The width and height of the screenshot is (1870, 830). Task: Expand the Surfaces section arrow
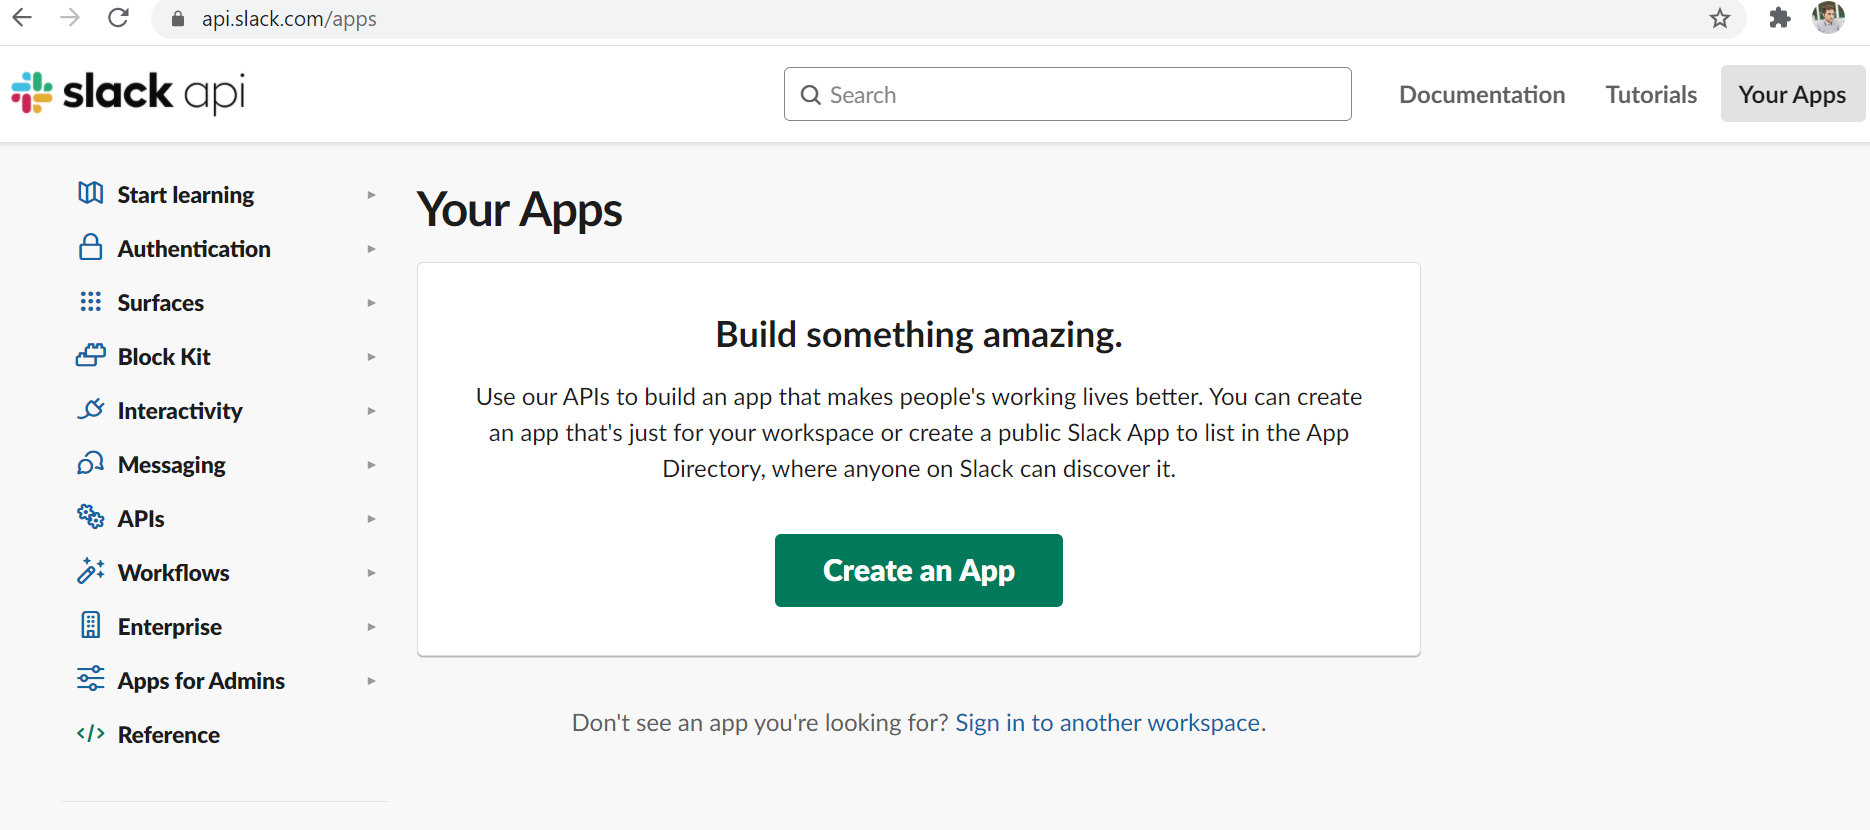click(371, 303)
